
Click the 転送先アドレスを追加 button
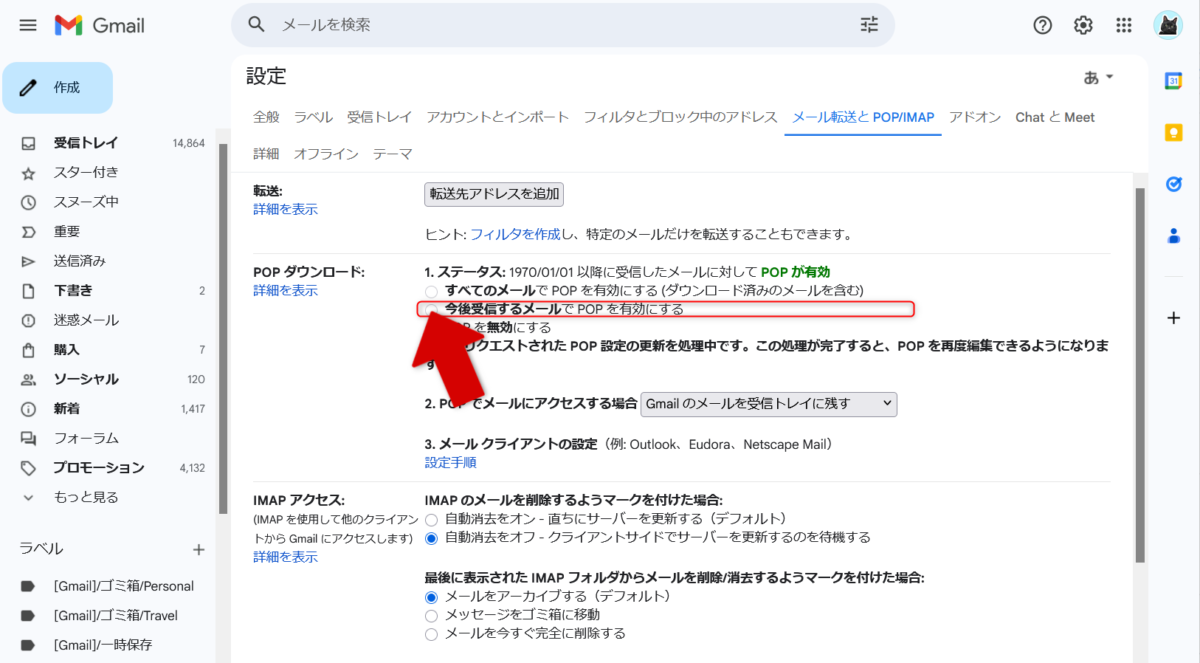coord(494,194)
